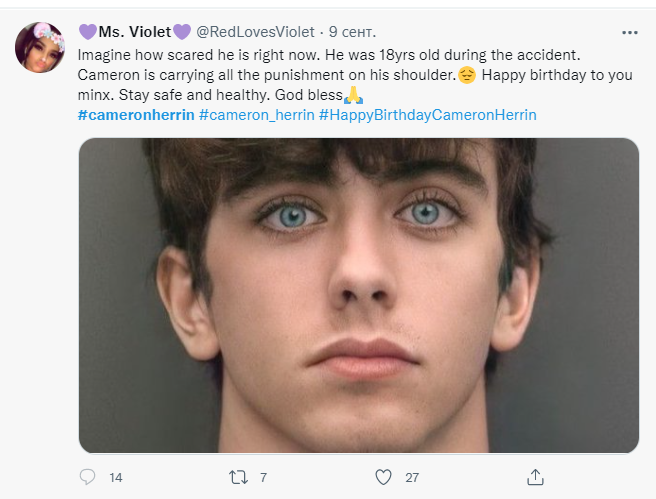Click the purple heart after Ms. Violet
This screenshot has height=499, width=656.
180,31
